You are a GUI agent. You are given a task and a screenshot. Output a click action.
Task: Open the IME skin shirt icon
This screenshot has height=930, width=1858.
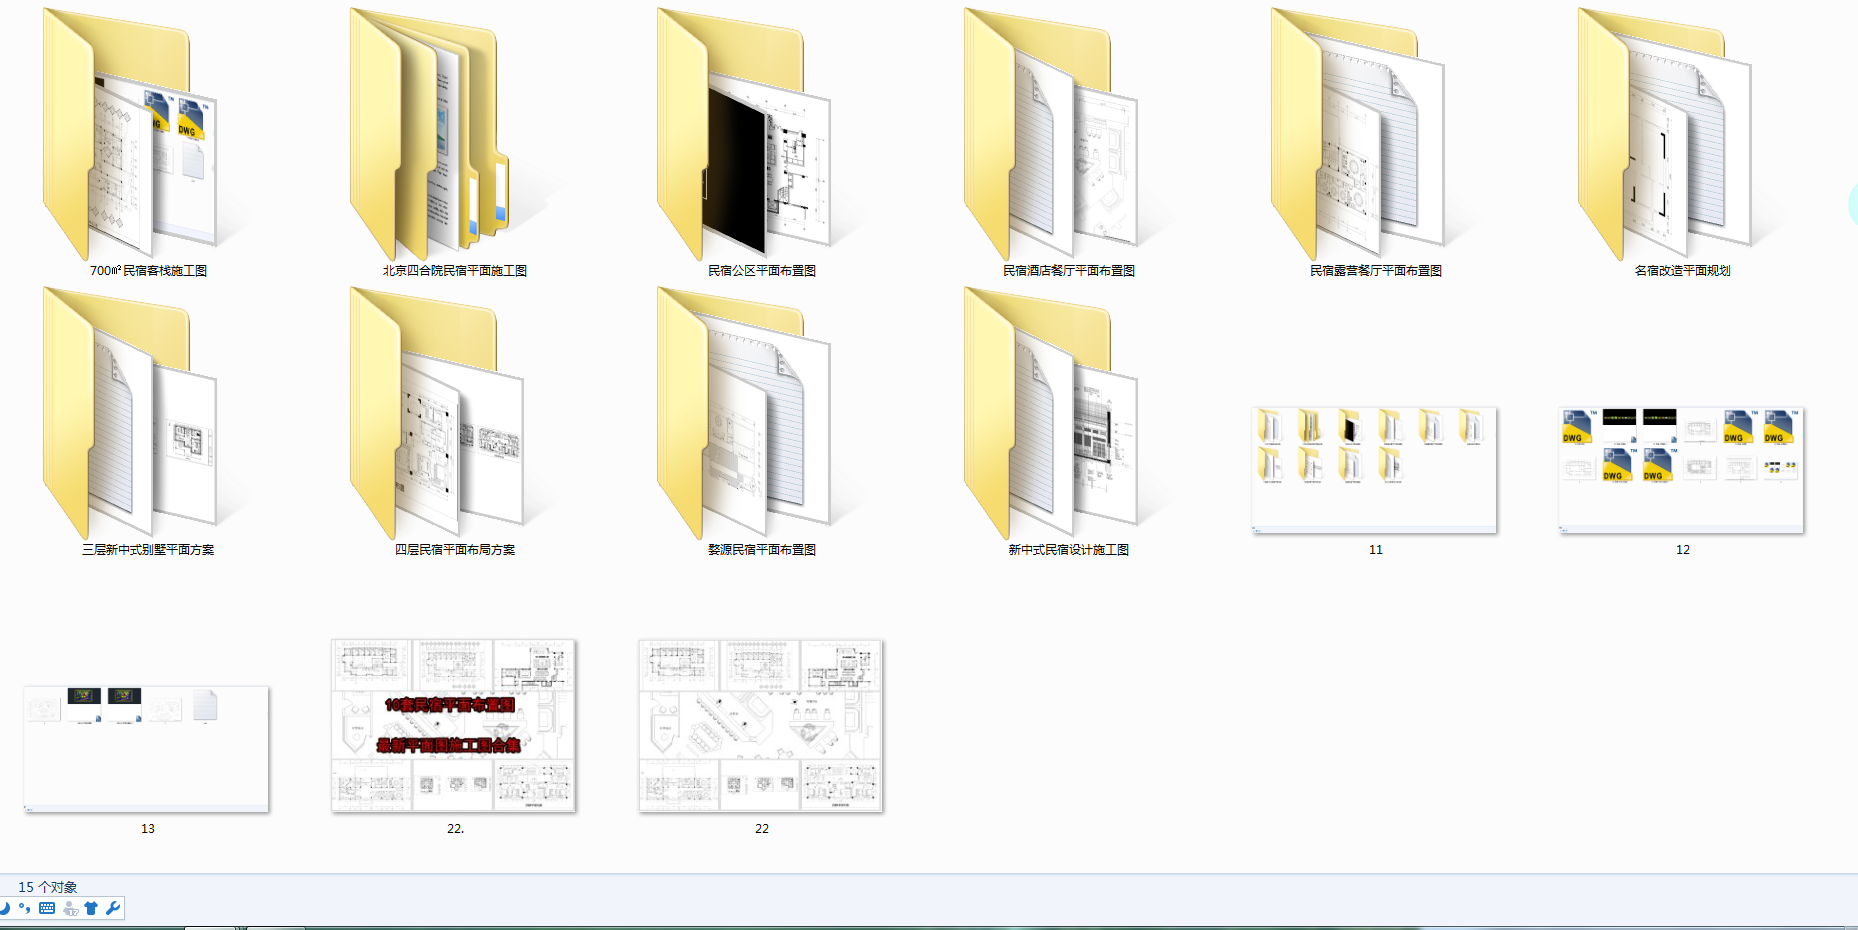(91, 908)
